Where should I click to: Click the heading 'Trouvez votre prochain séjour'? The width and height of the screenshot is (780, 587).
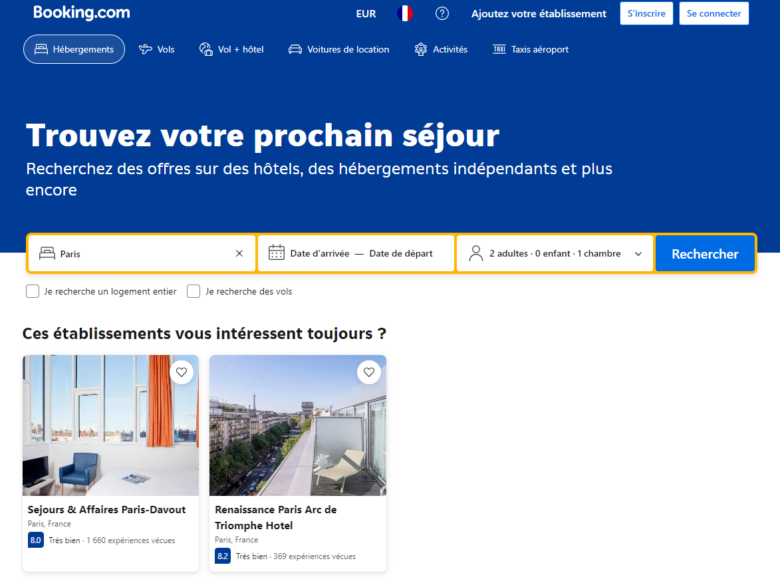tap(263, 136)
